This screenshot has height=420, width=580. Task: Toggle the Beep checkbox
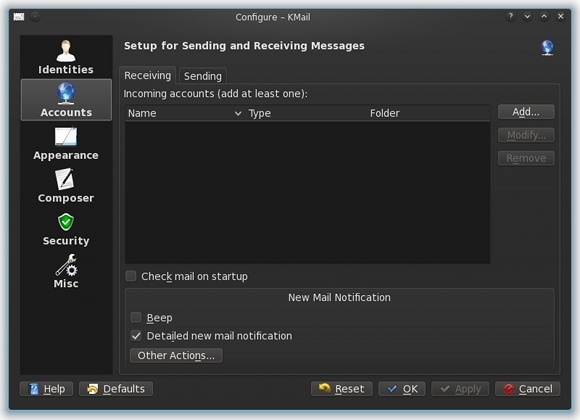click(136, 317)
